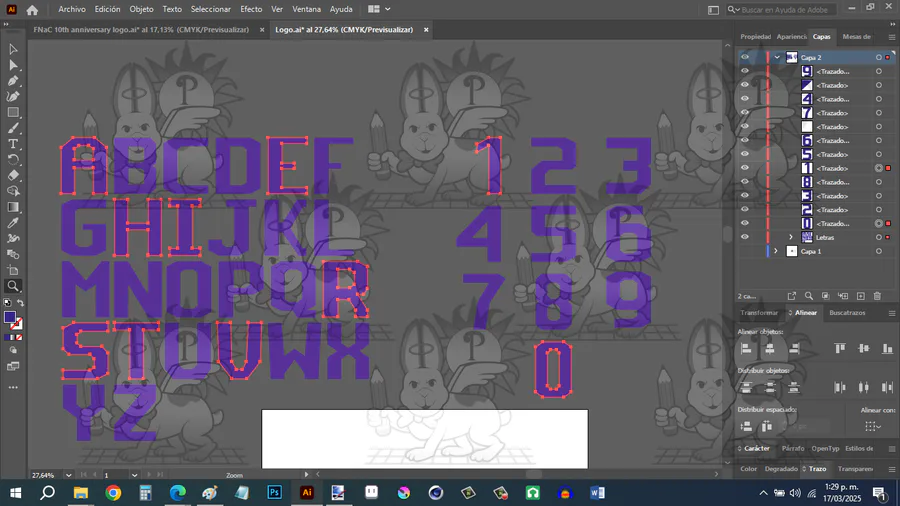The height and width of the screenshot is (506, 900).
Task: Open the Objeto menu
Action: pyautogui.click(x=141, y=9)
